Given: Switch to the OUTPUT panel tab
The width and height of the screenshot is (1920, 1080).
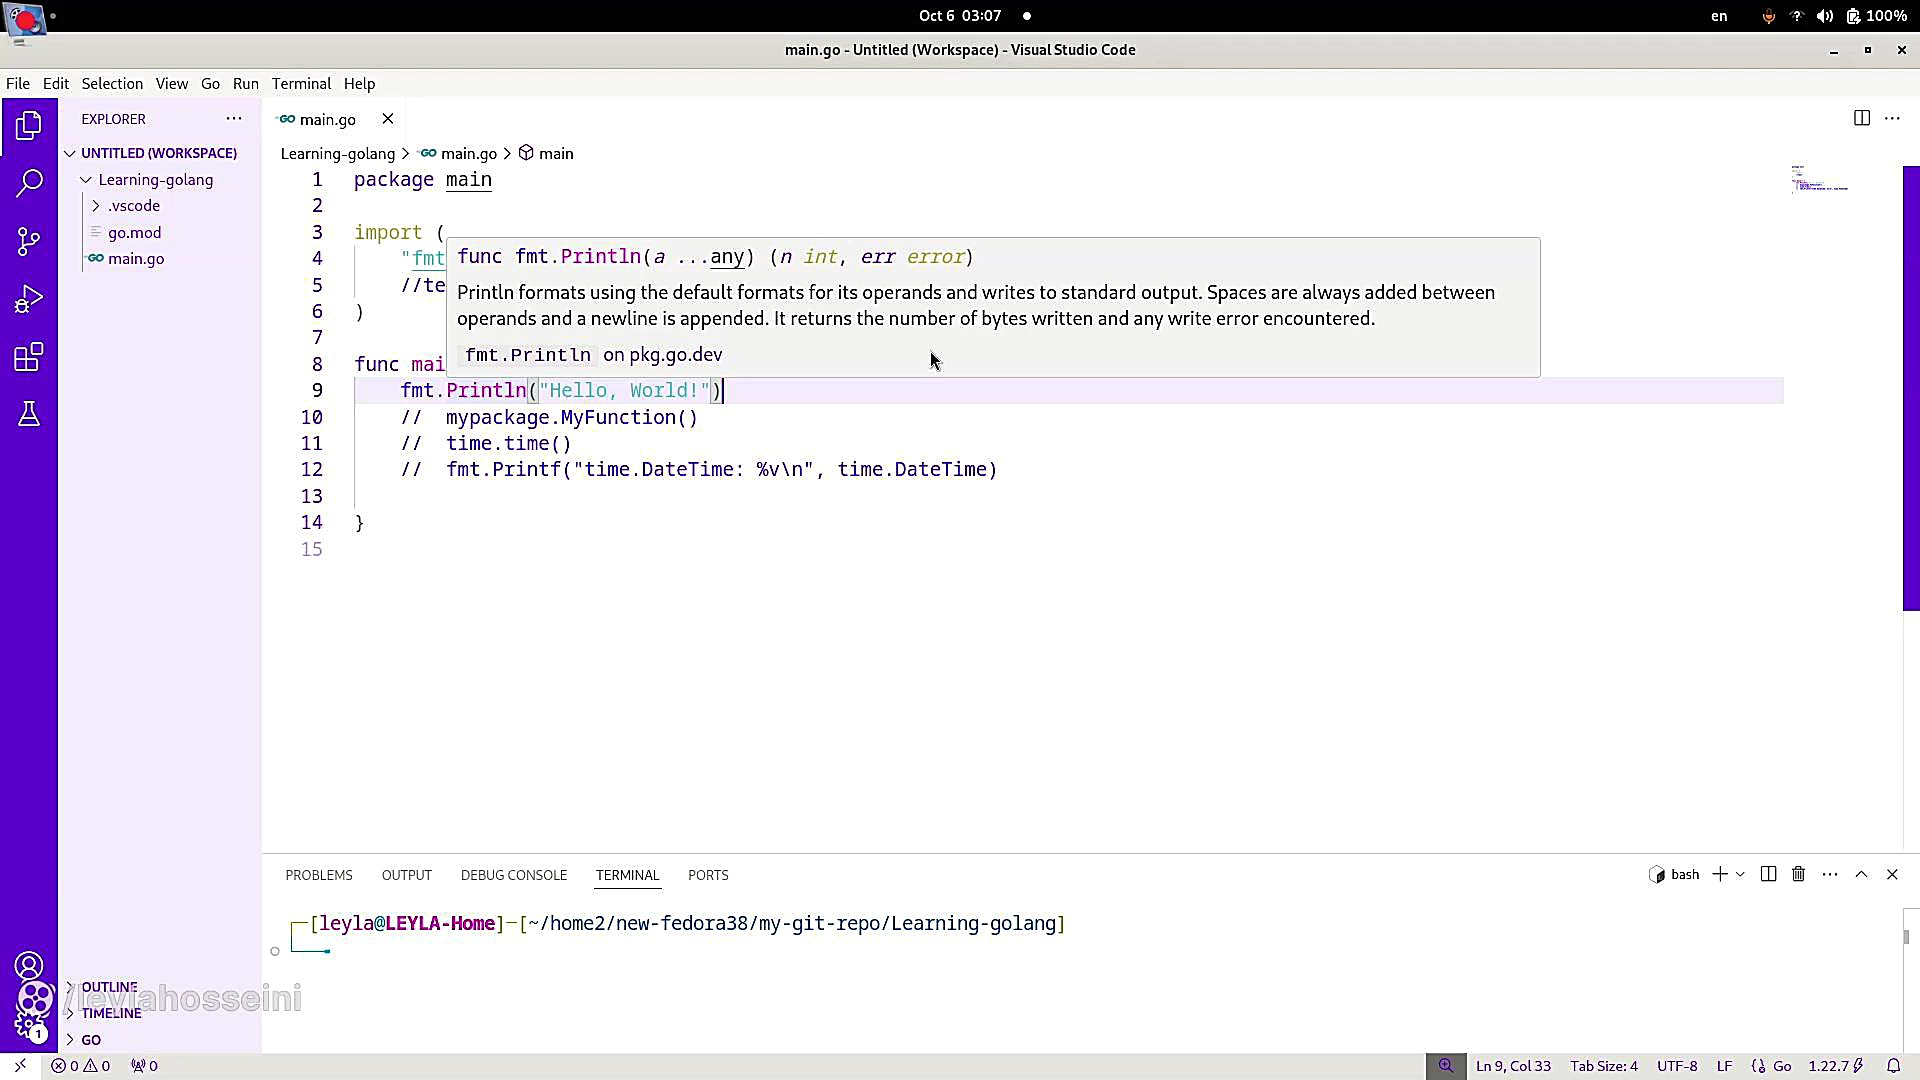Looking at the screenshot, I should [407, 875].
